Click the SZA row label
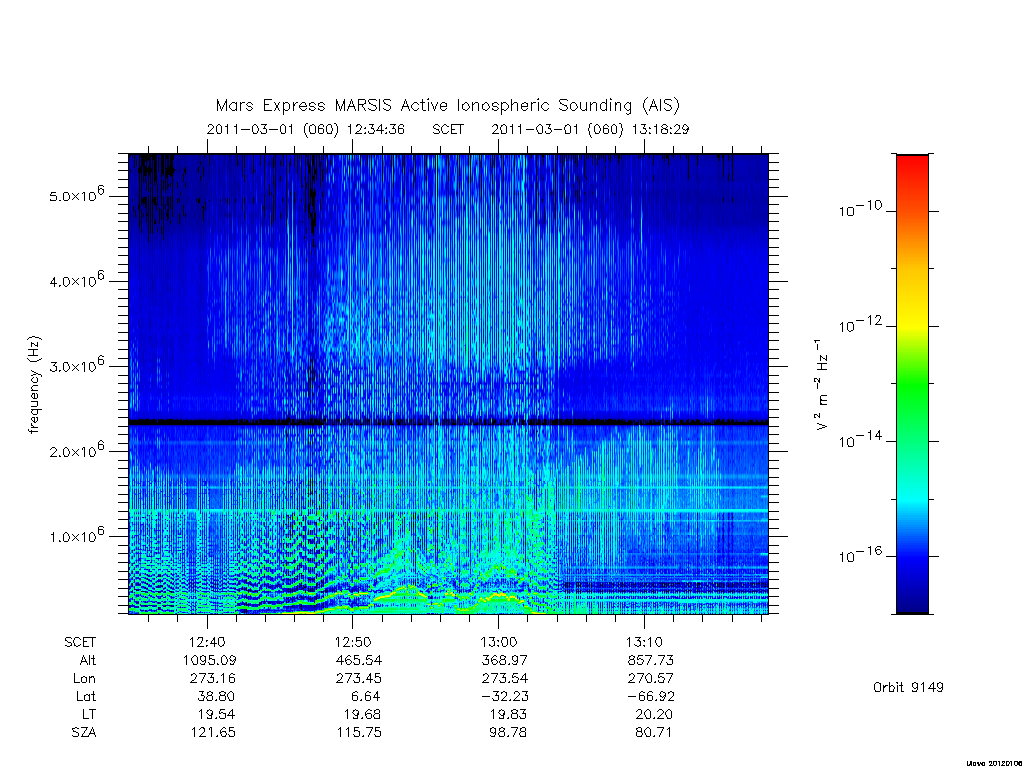 tap(84, 732)
